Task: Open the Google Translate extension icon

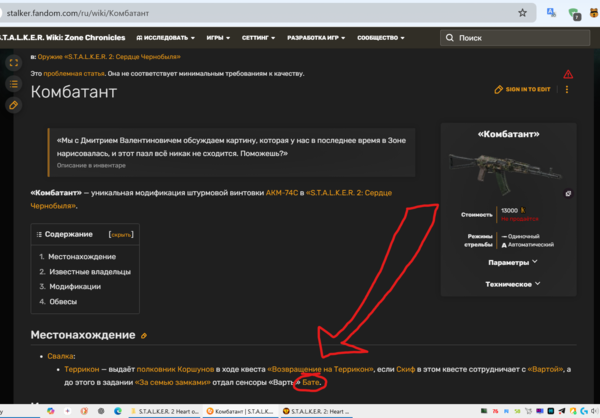Action: 551,13
